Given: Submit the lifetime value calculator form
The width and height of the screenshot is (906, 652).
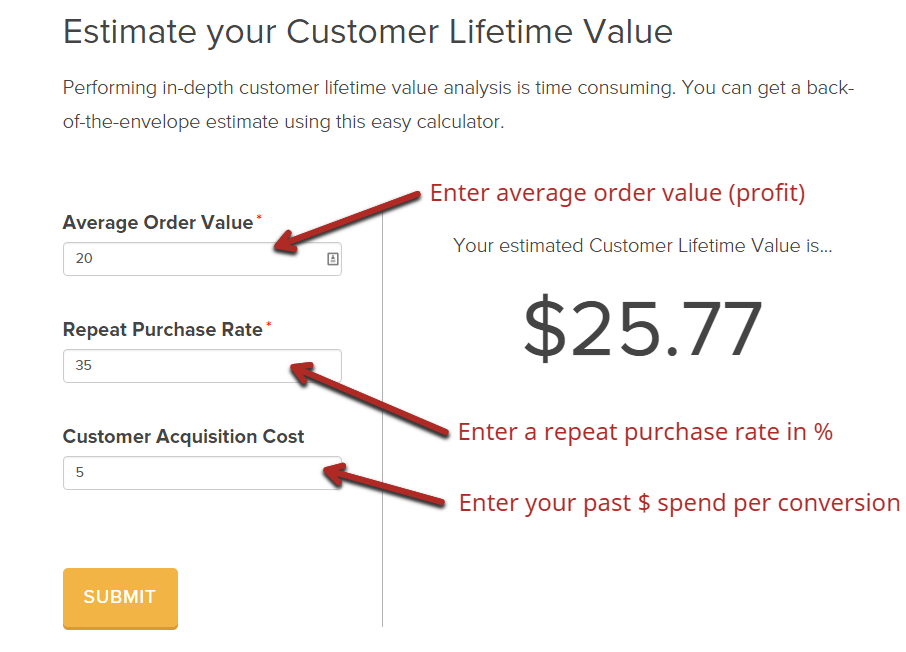Looking at the screenshot, I should pos(120,598).
